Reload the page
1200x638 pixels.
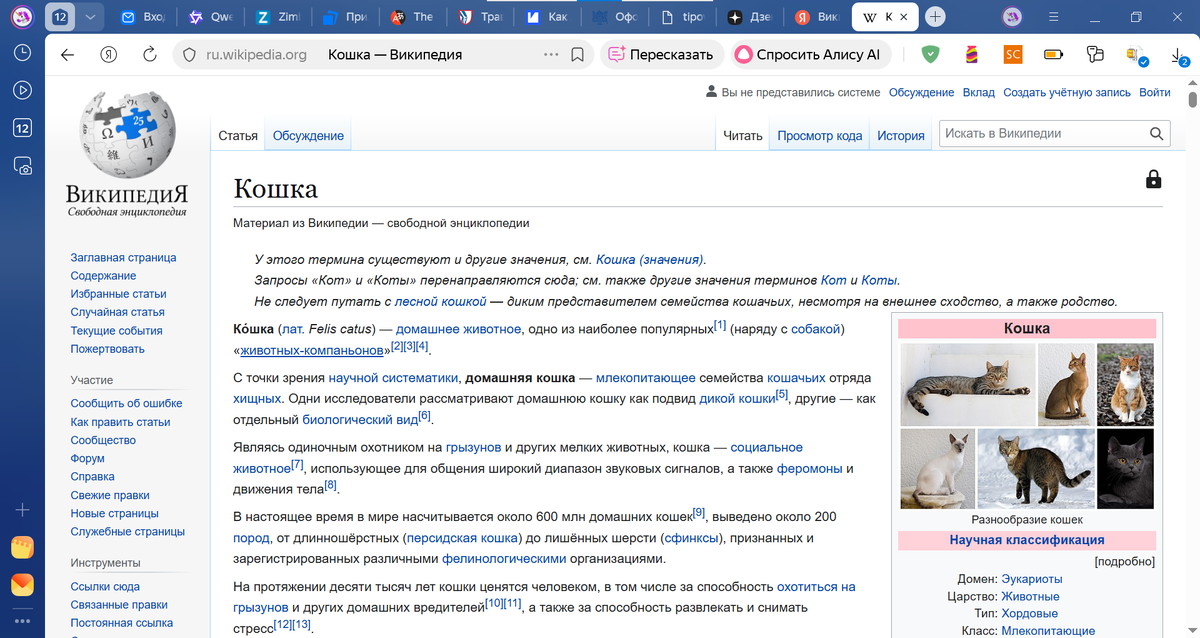click(x=150, y=55)
